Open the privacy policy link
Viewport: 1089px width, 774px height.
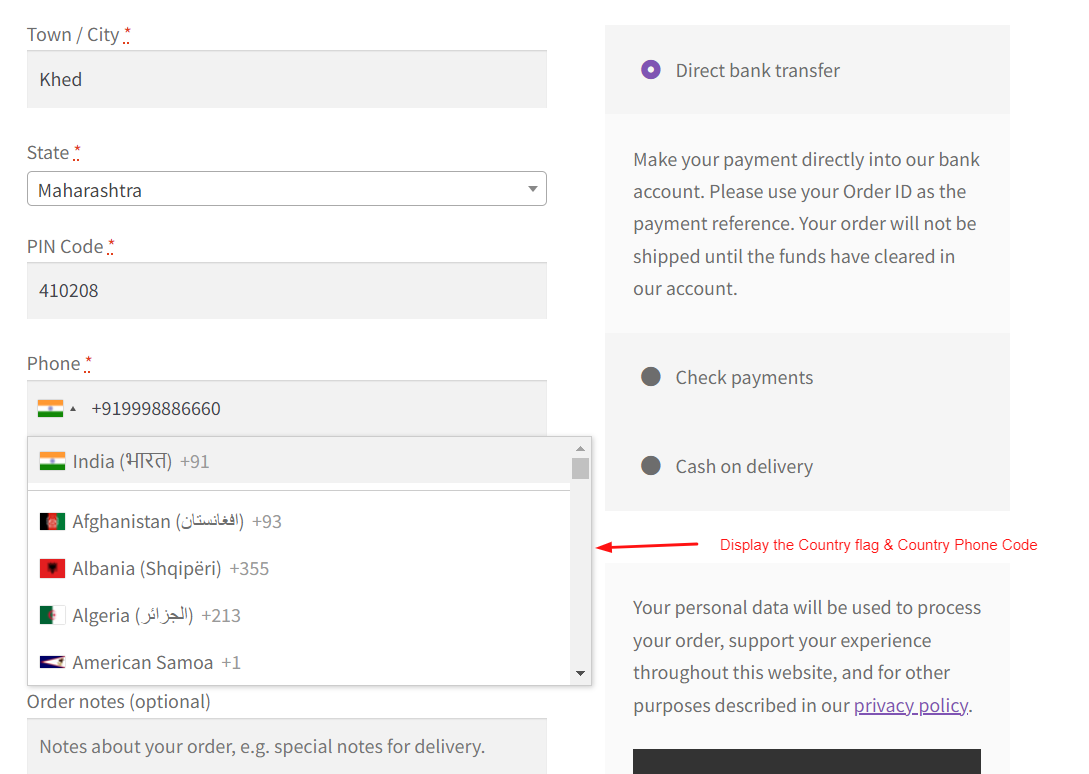point(910,705)
